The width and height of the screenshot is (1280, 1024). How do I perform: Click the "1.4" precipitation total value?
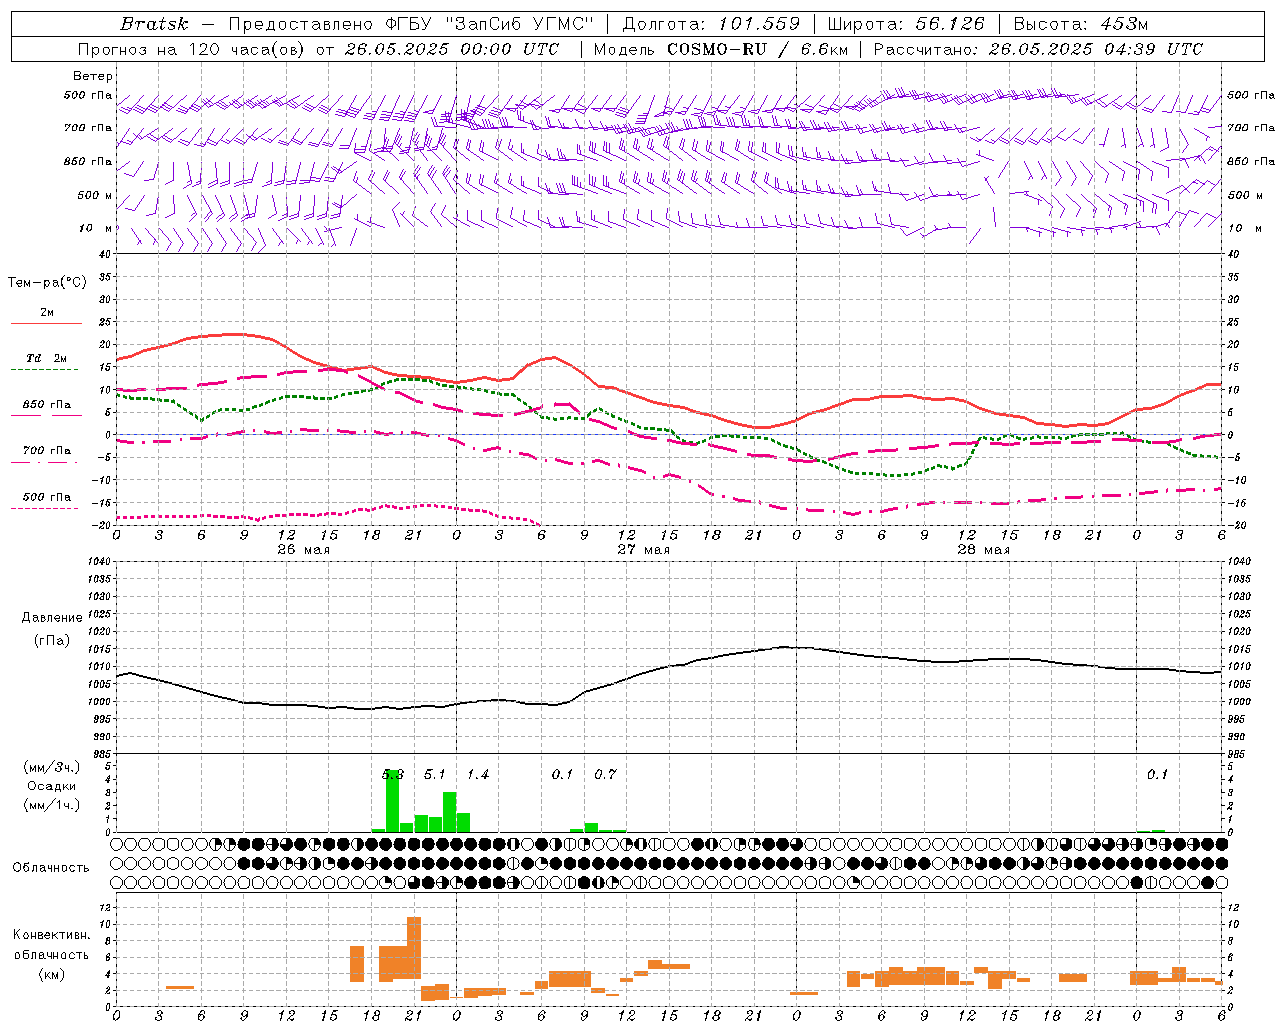coord(478,775)
